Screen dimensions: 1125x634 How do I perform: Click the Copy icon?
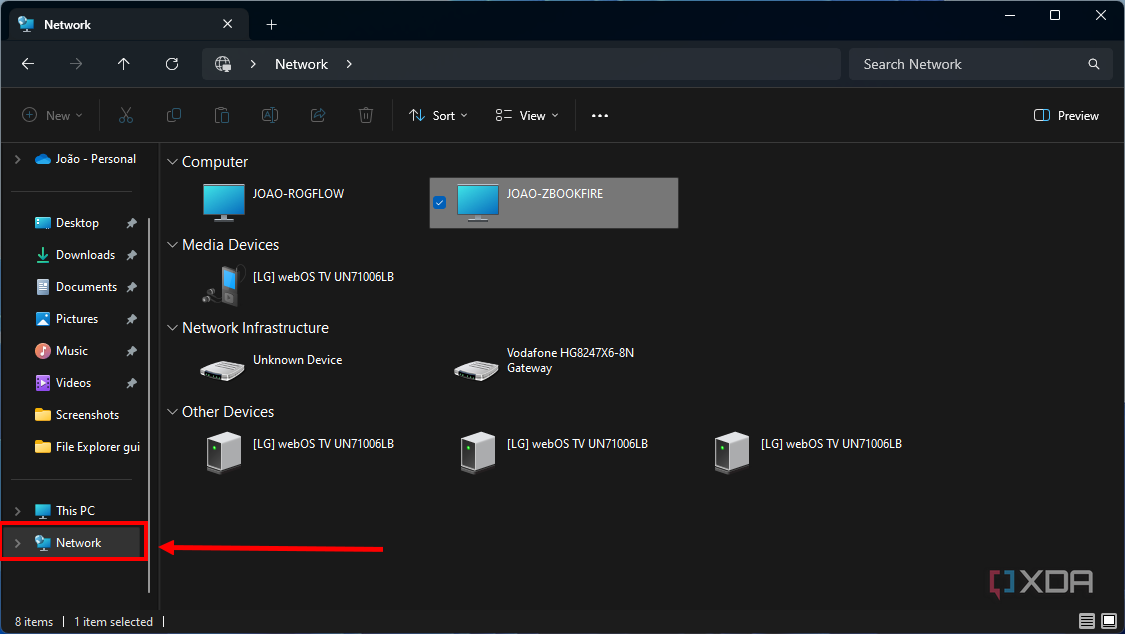[x=173, y=115]
